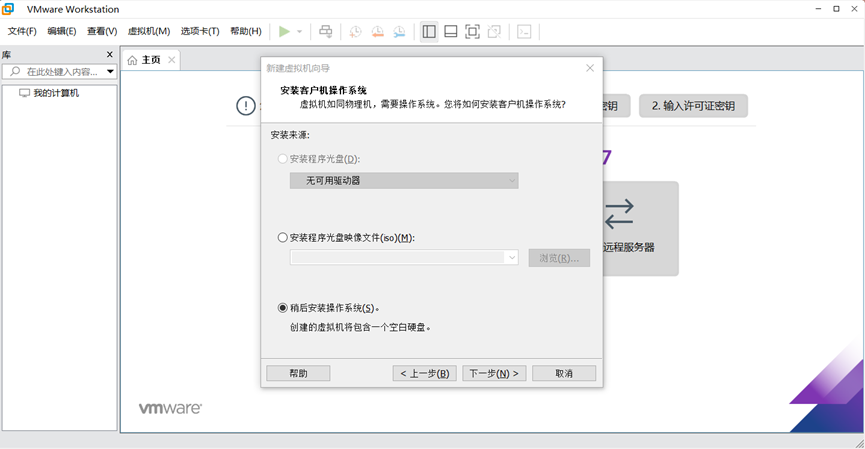
Task: Click the console view toolbar icon
Action: [x=524, y=31]
